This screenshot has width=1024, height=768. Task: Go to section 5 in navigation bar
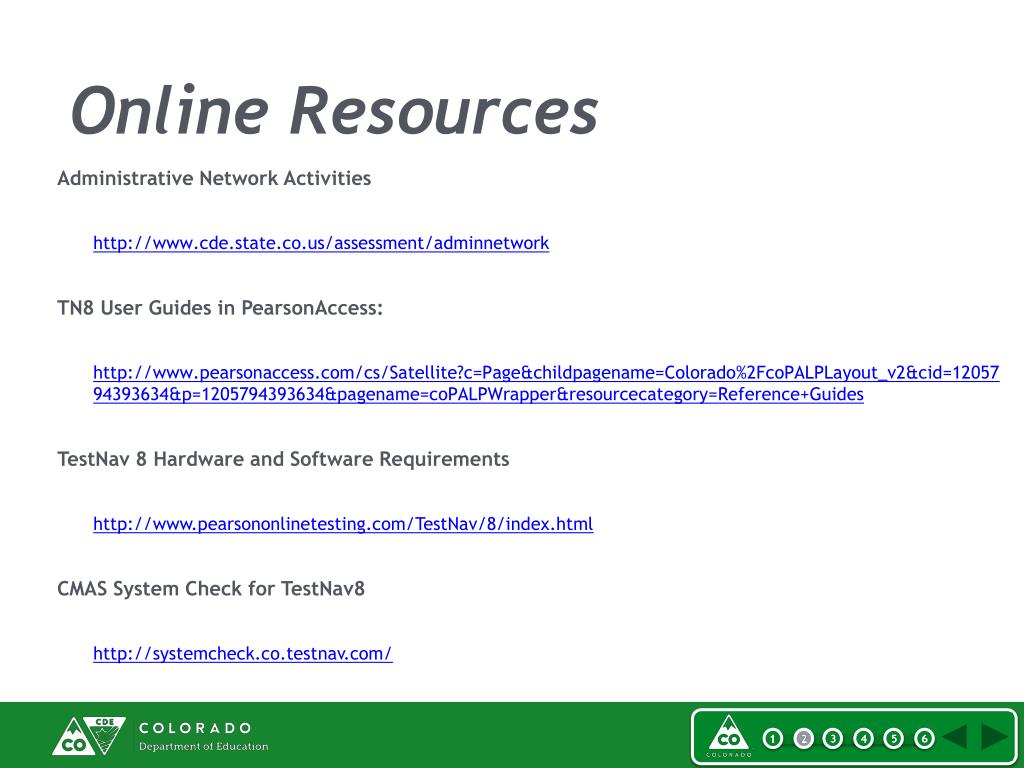[893, 739]
